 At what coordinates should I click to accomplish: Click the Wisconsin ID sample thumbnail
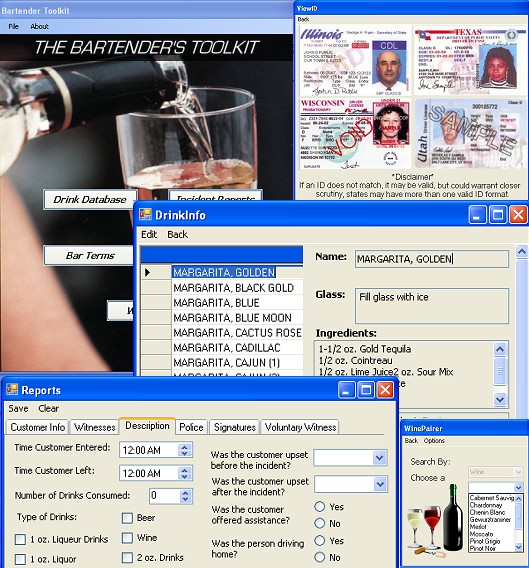(355, 134)
